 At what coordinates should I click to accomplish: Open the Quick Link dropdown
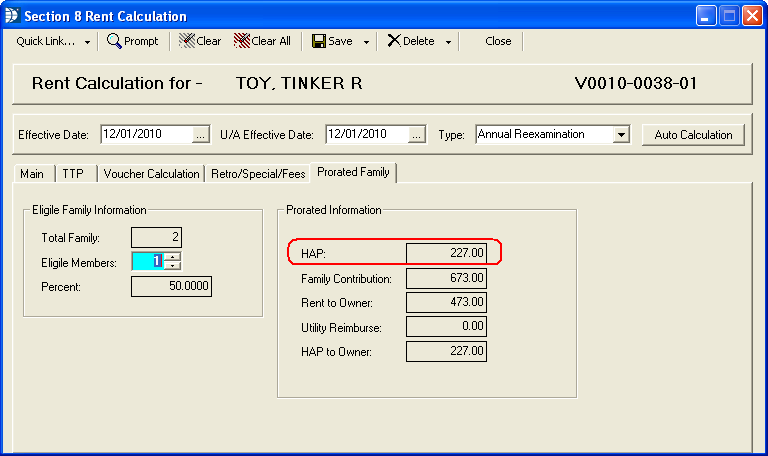coord(87,42)
